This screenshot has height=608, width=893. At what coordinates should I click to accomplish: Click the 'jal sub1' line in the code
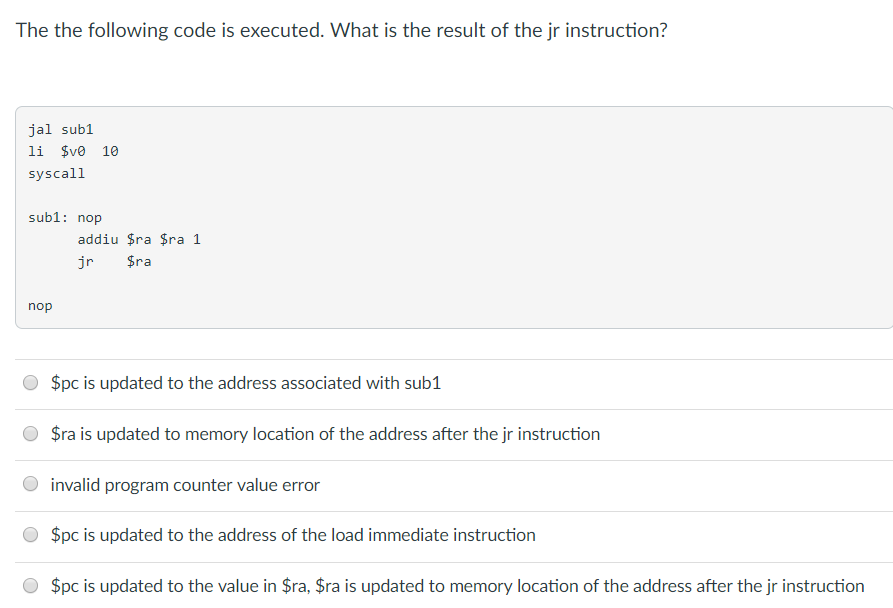63,128
